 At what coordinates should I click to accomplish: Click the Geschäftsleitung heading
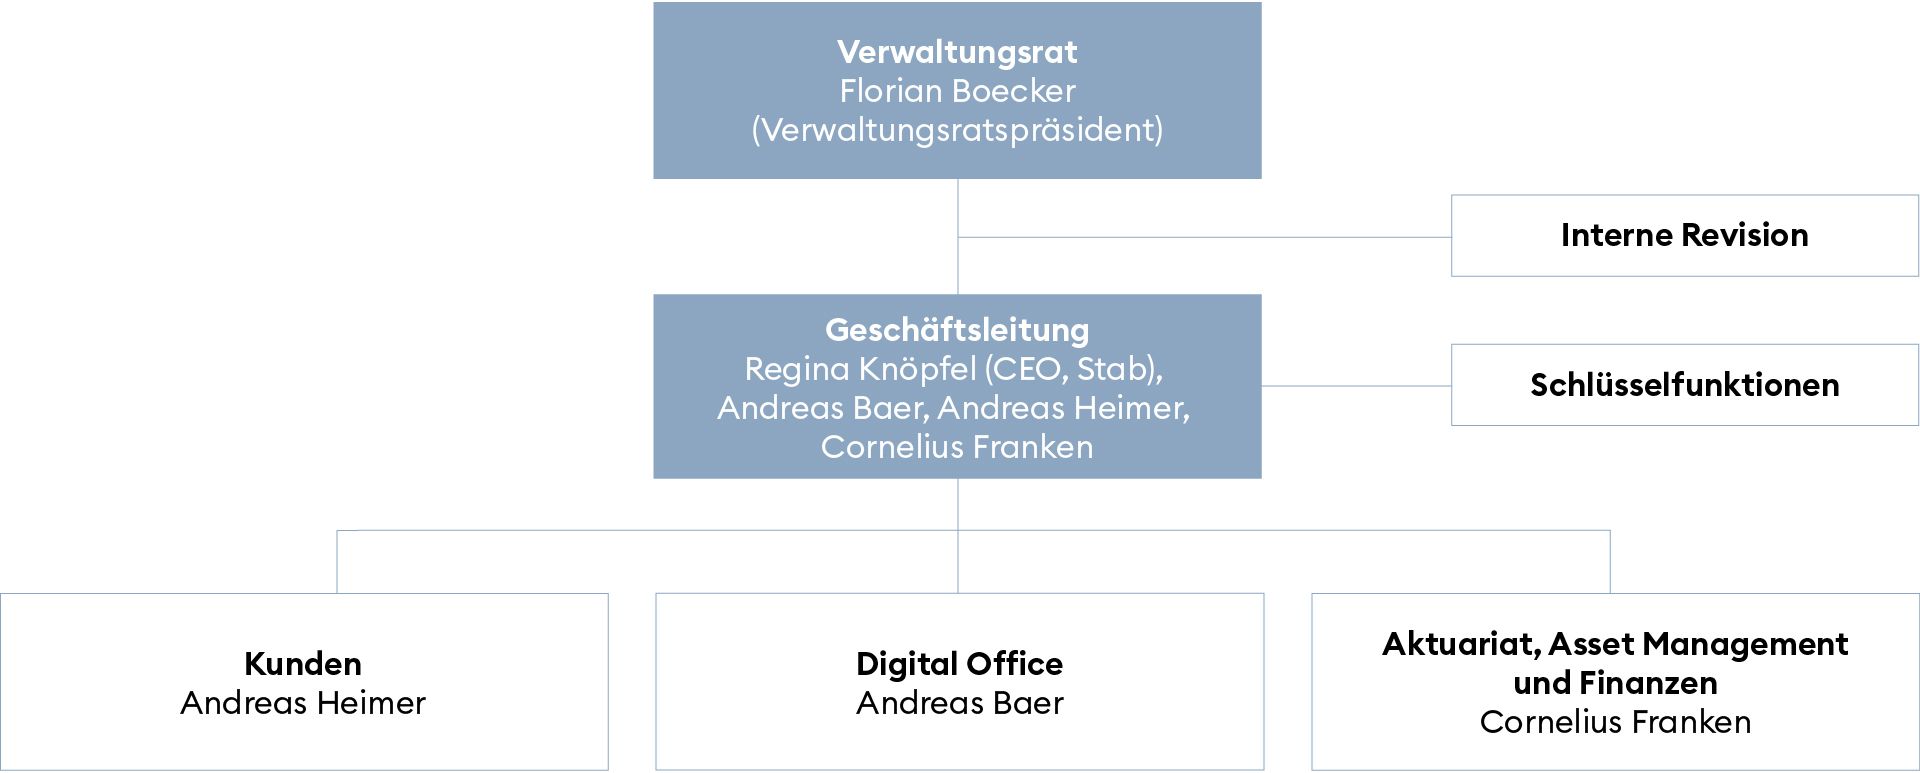(x=957, y=330)
